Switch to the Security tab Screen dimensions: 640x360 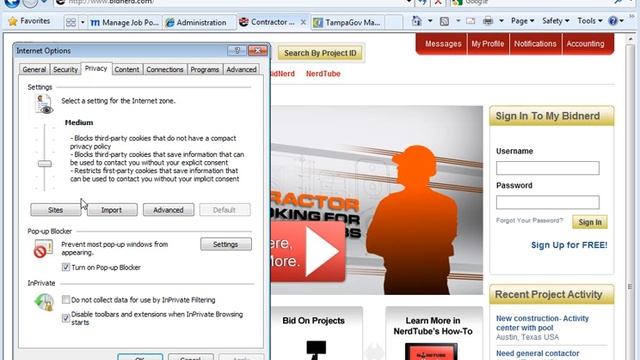tap(65, 69)
